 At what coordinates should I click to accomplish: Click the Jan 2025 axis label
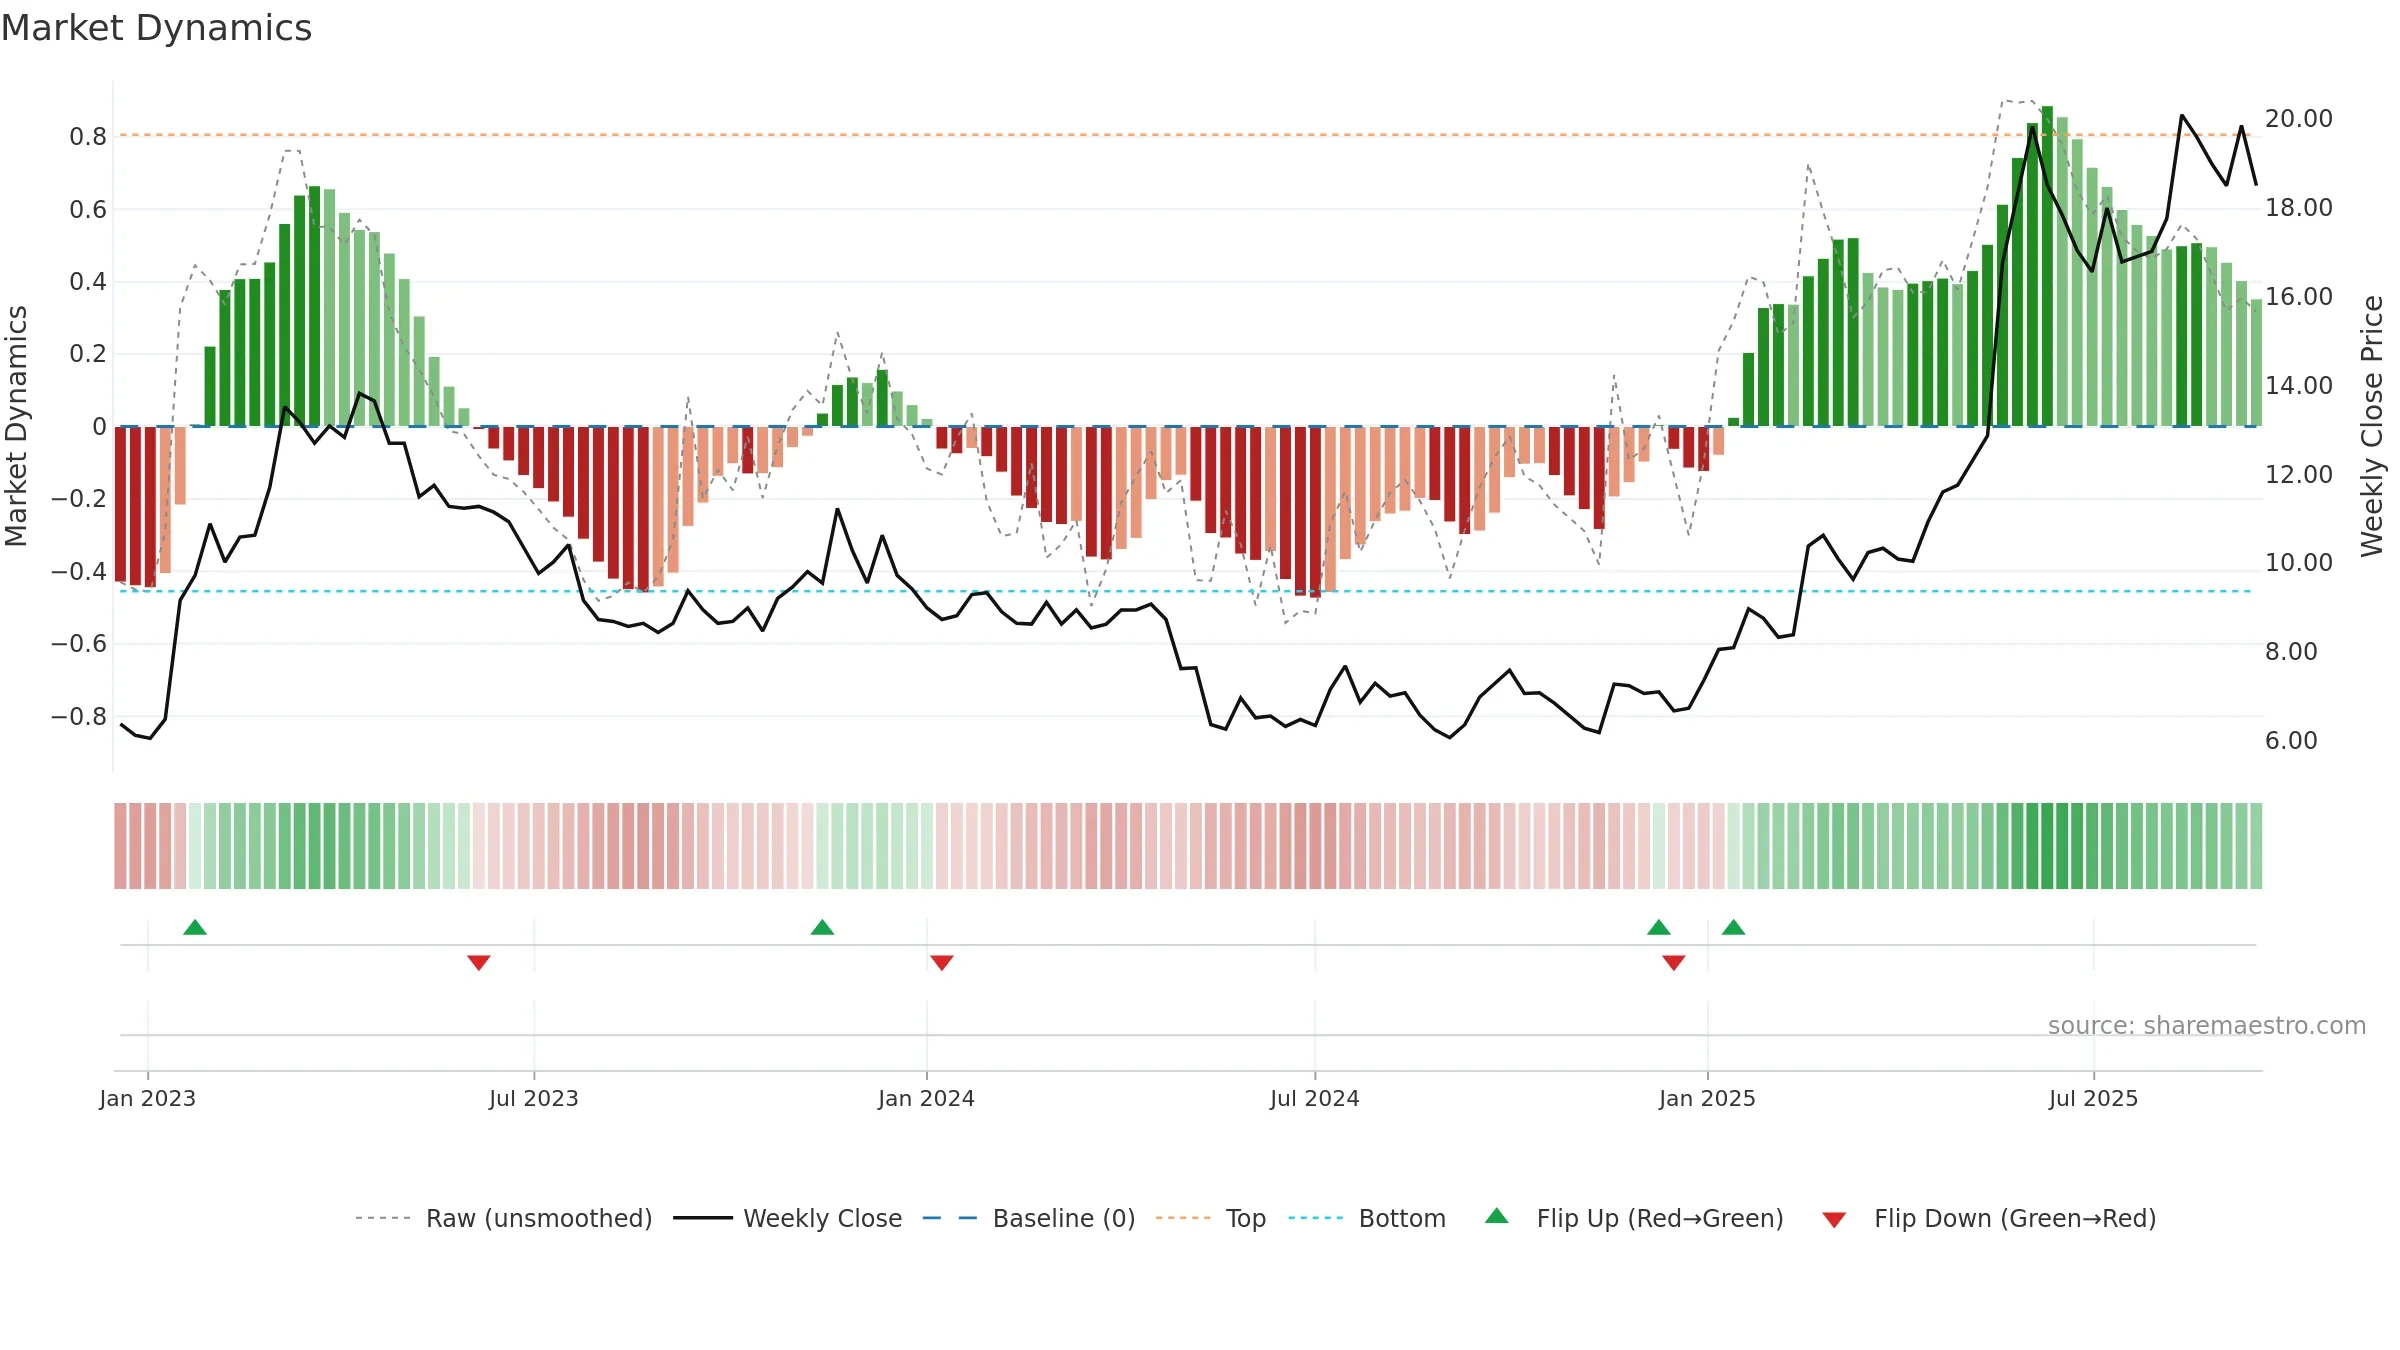click(x=1707, y=1098)
